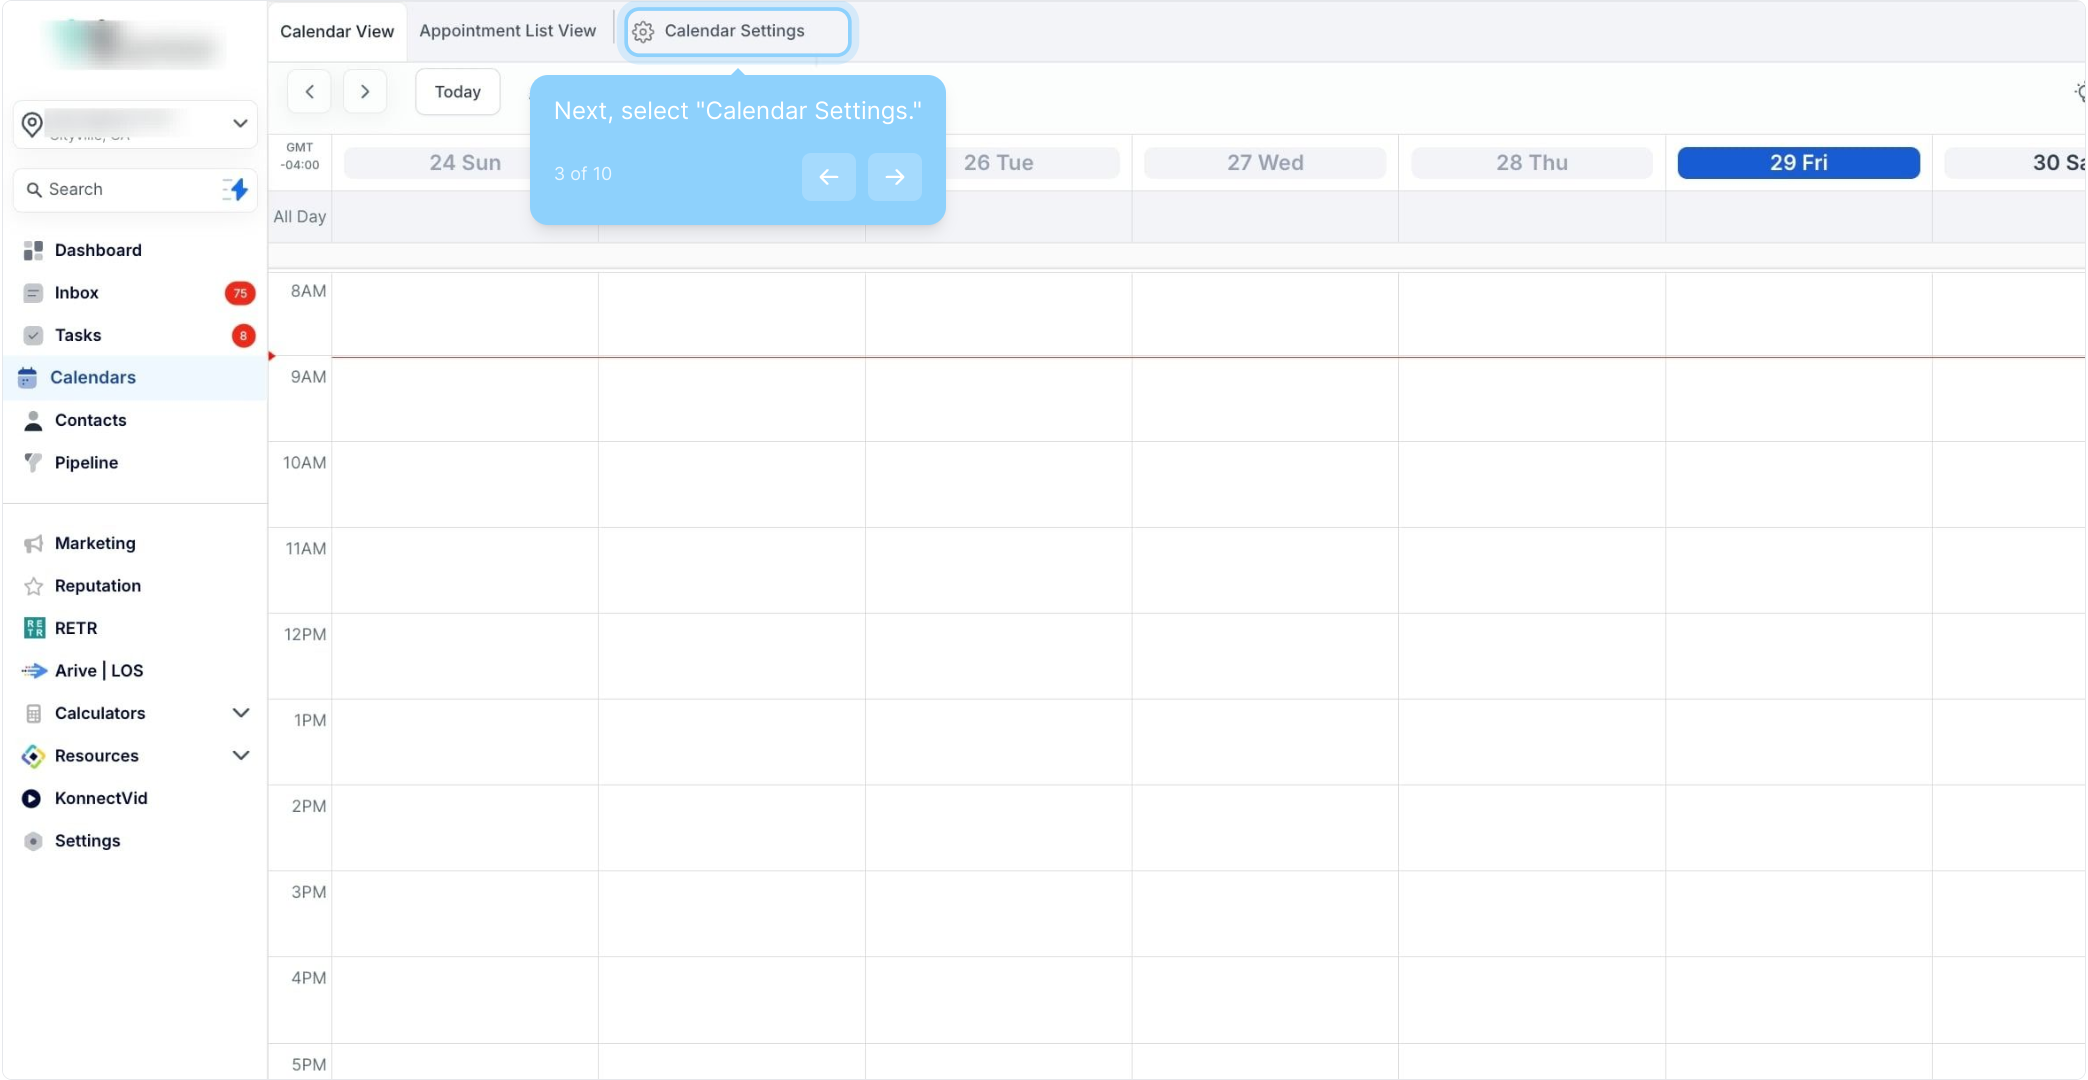Screen dimensions: 2088x1080
Task: Go to previous week chevron
Action: click(x=310, y=92)
